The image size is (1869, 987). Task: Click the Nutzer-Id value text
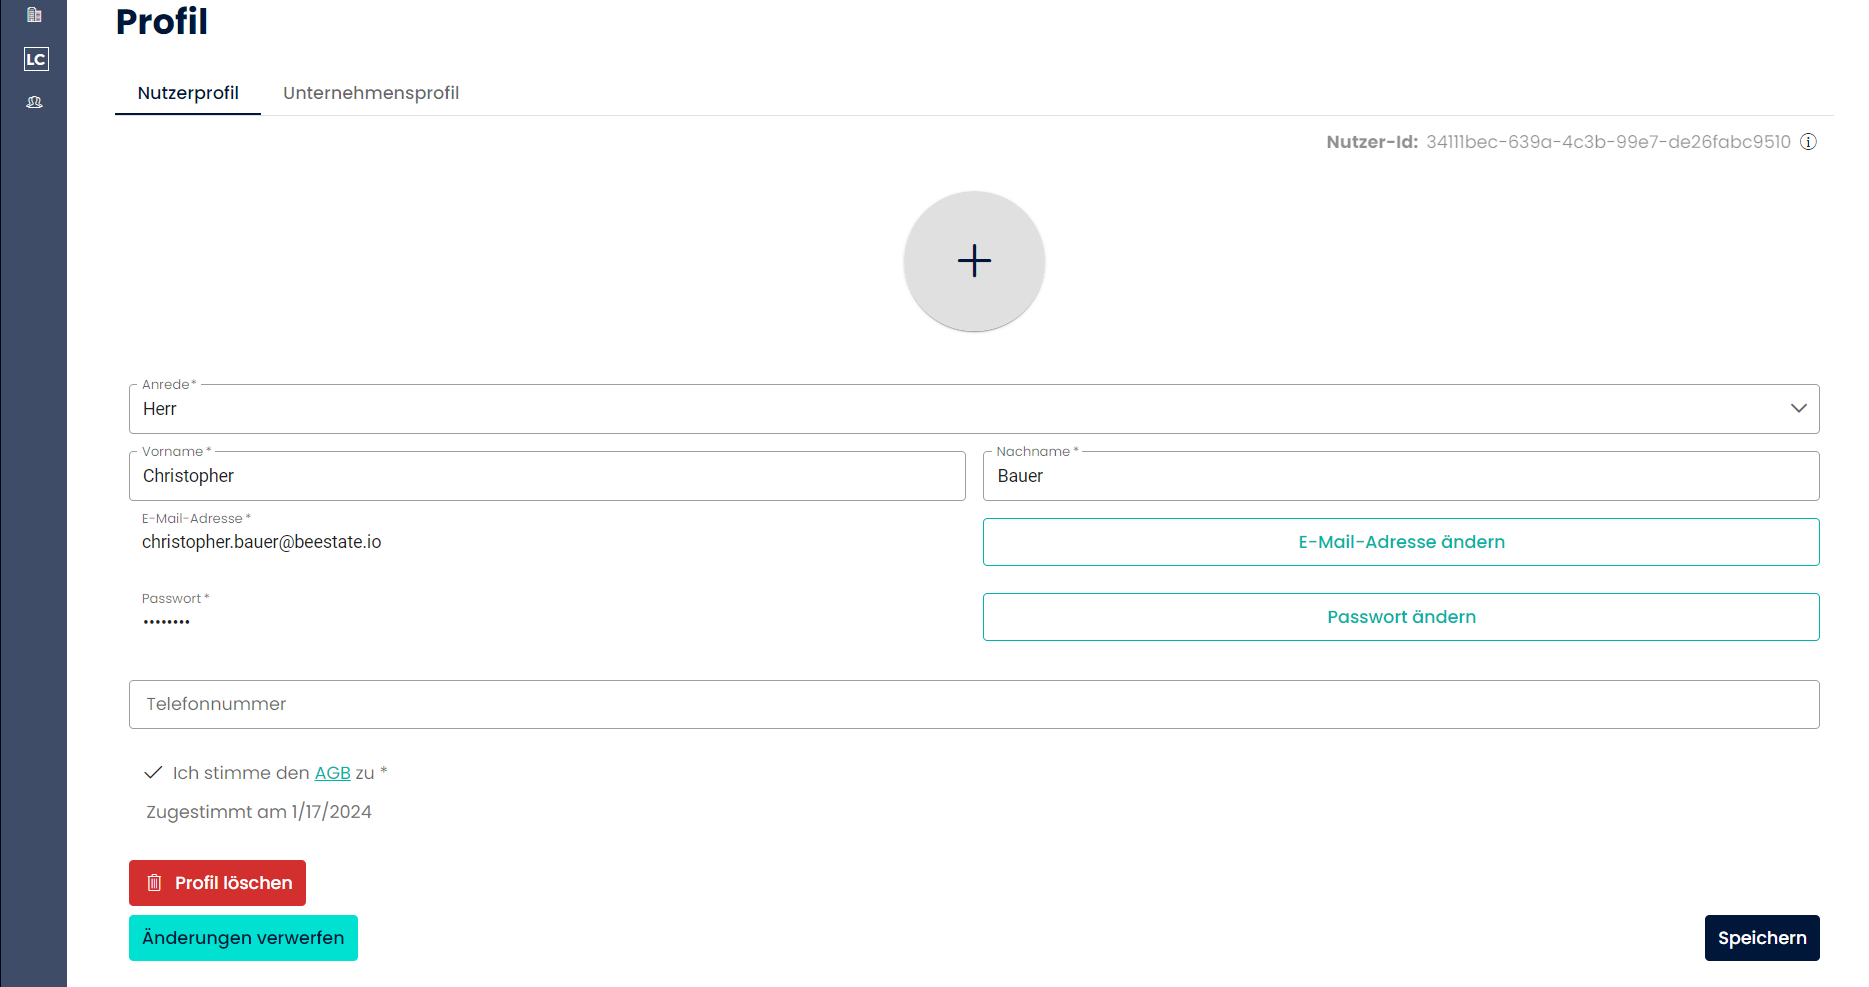pos(1607,142)
